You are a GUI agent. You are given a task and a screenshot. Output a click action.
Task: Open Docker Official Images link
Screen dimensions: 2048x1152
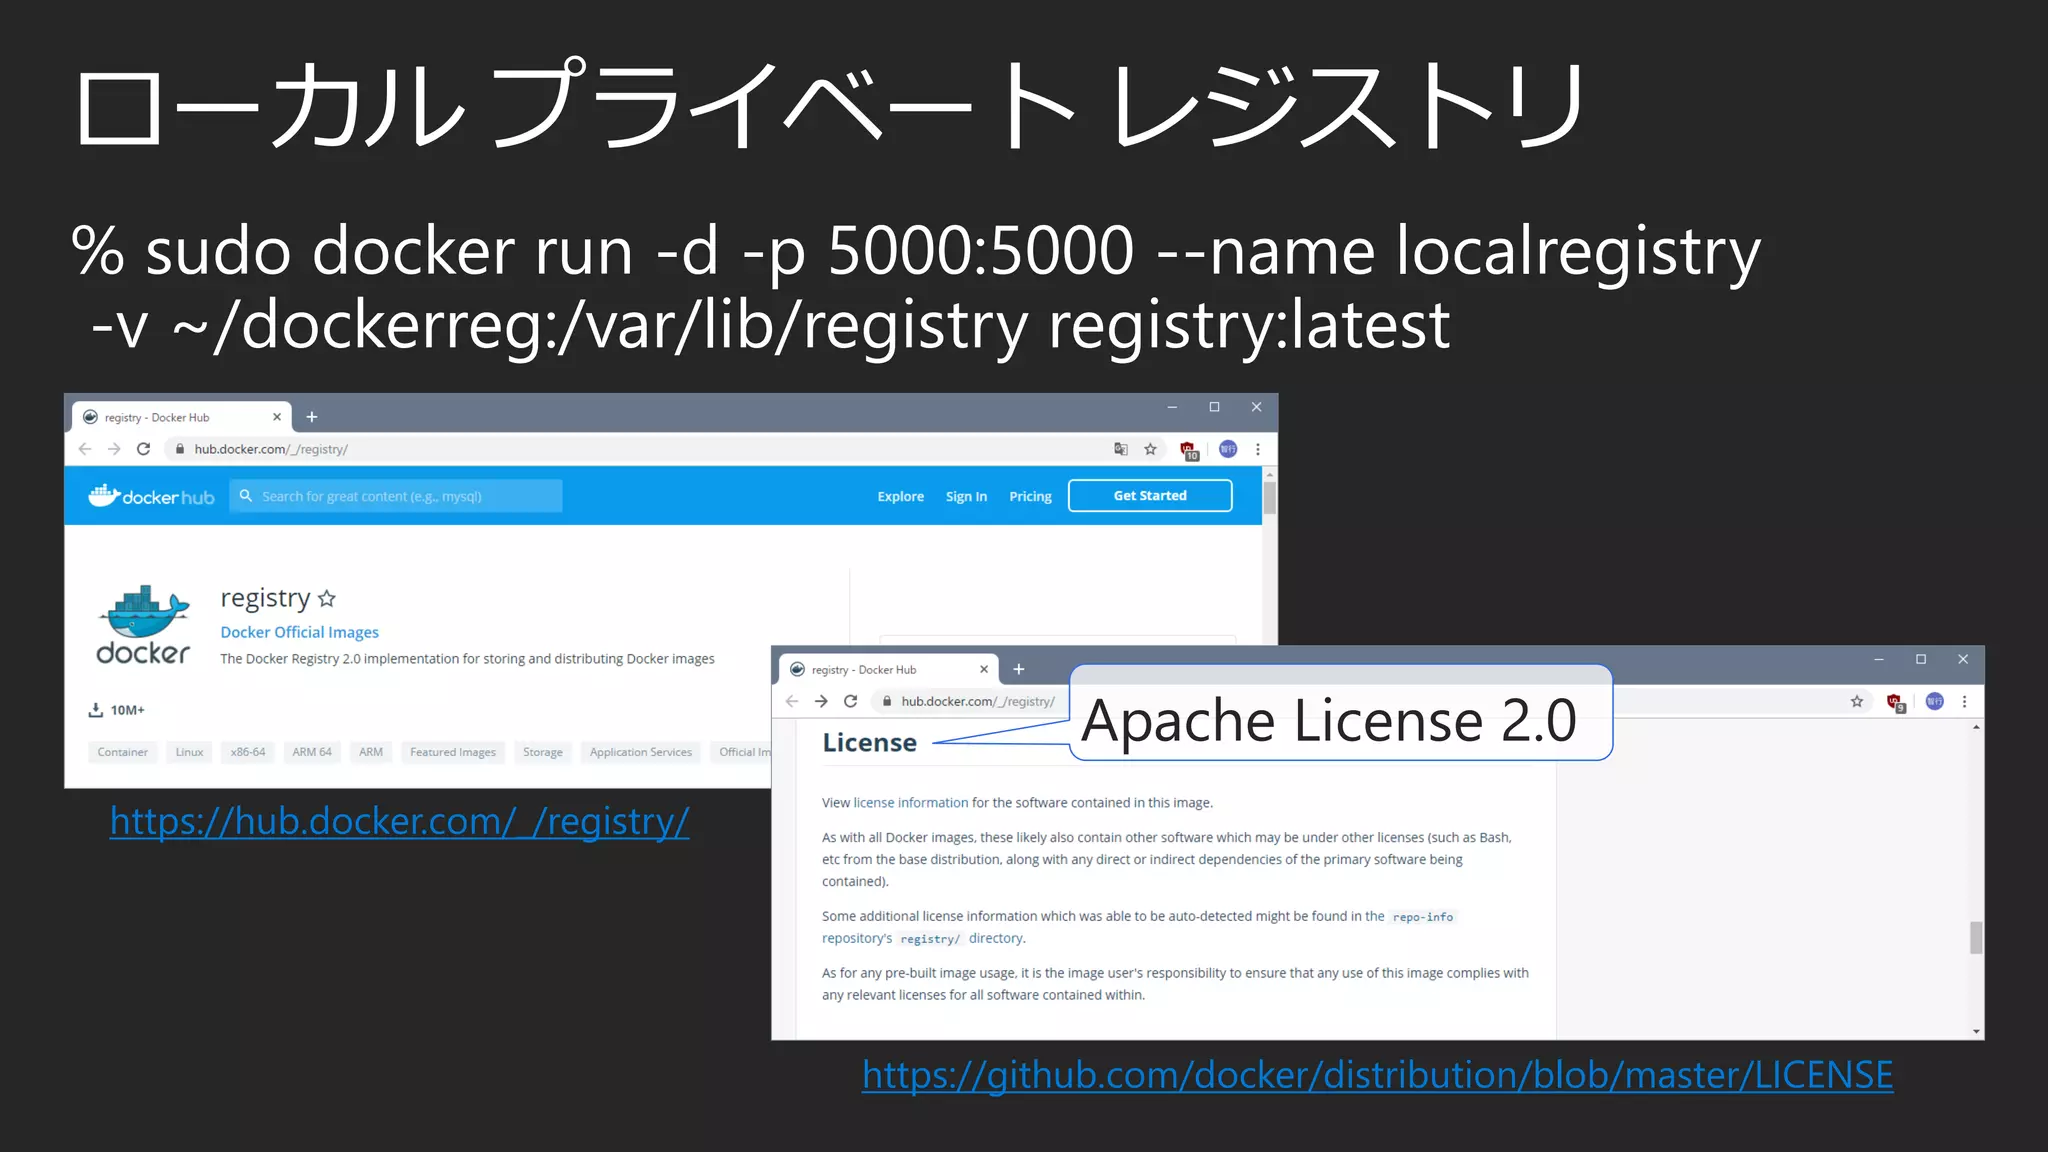click(x=299, y=632)
